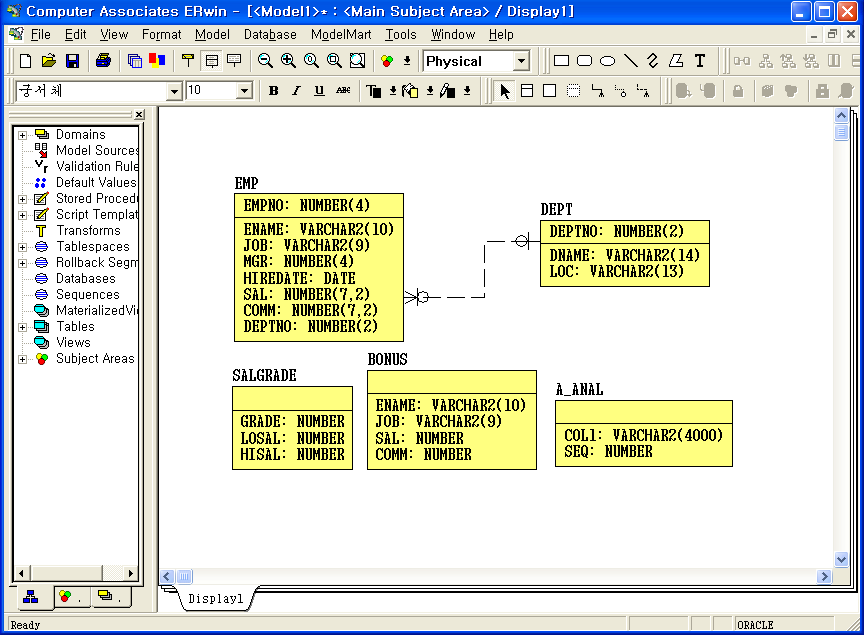Open the font name dropdown
This screenshot has height=635, width=864.
(x=174, y=91)
